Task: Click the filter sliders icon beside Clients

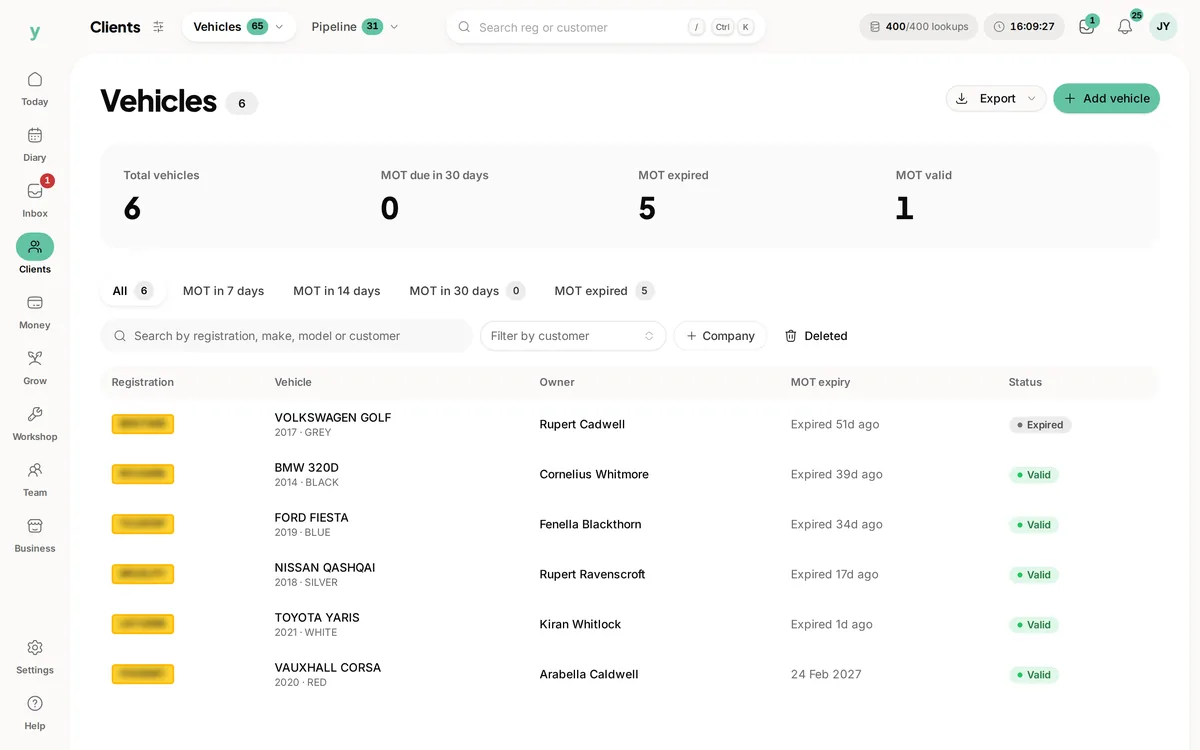Action: [158, 27]
